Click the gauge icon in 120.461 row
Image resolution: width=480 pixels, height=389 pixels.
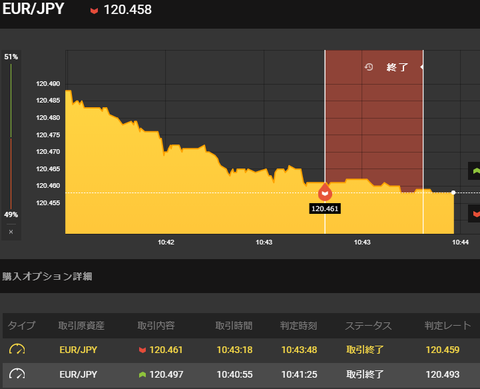(17, 349)
